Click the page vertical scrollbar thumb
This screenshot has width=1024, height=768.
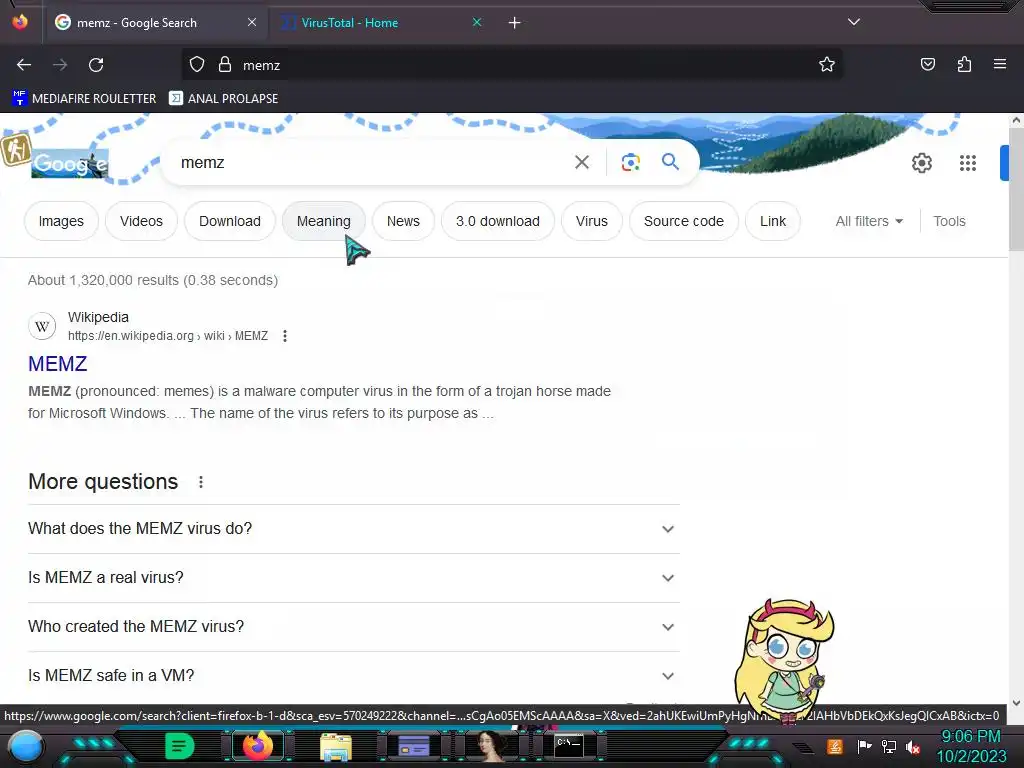pos(1016,189)
